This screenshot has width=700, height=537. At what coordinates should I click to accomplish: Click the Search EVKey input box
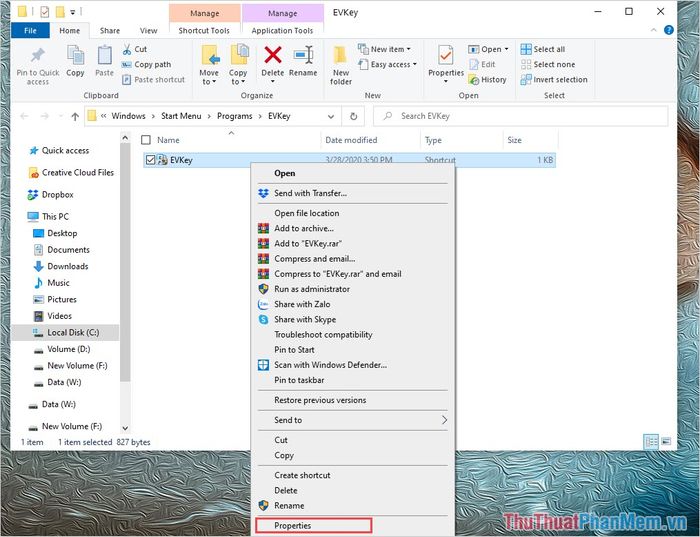(x=528, y=116)
